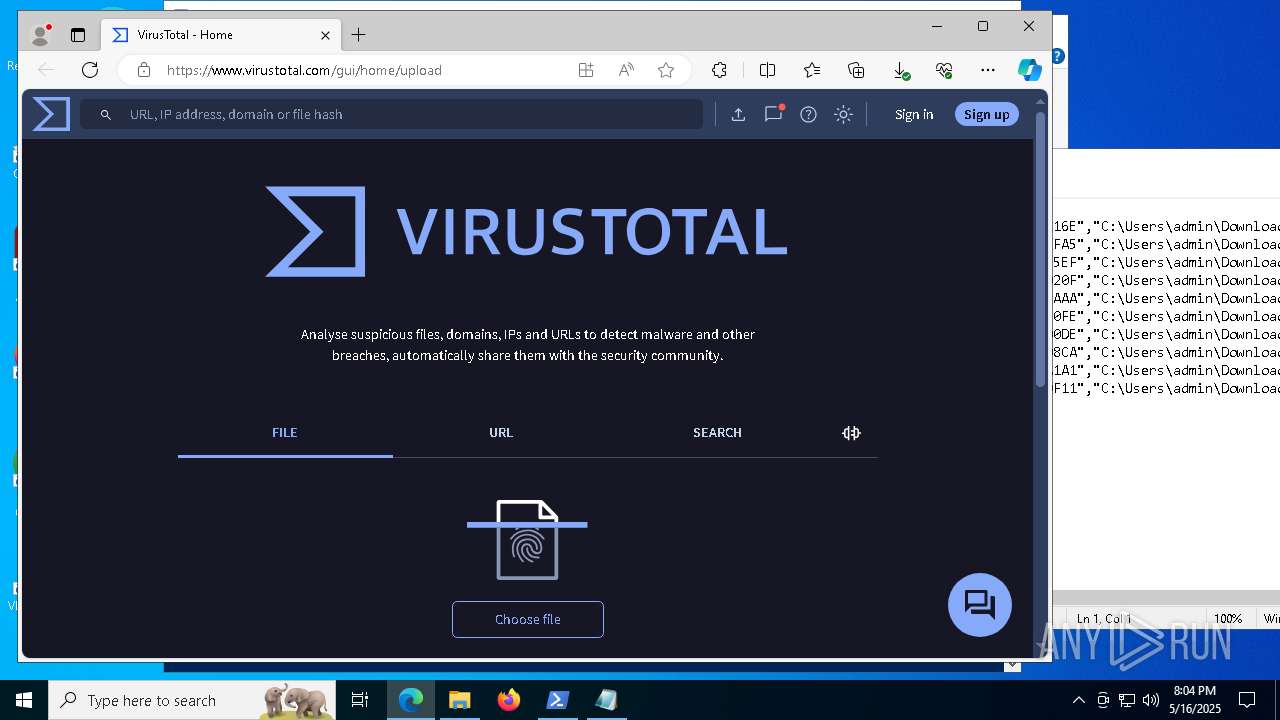Click the upload file icon in header
Screen dimensions: 1280x720
click(x=738, y=114)
